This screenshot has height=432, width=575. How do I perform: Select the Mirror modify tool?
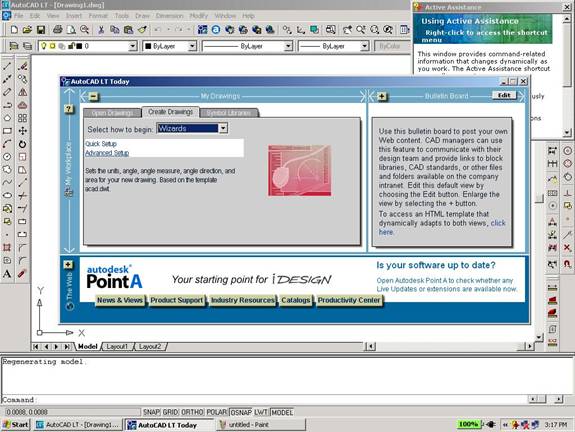[22, 92]
